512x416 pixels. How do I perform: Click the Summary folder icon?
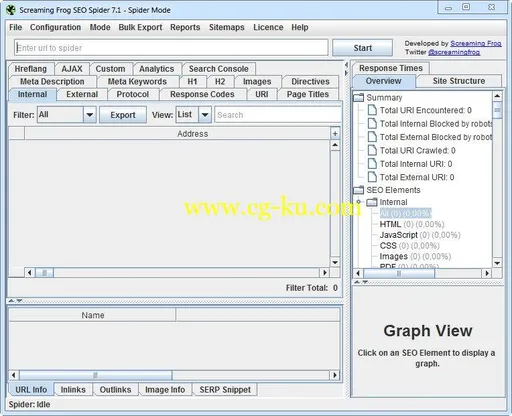pyautogui.click(x=359, y=98)
